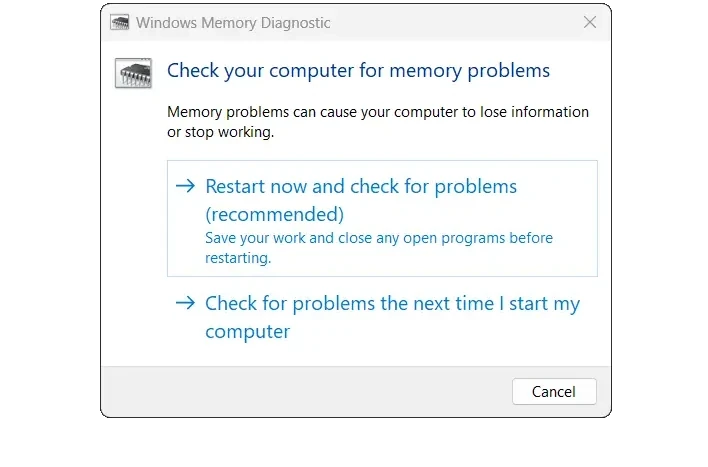Click the memory chip icon in title bar
This screenshot has width=708, height=467.
[x=119, y=23]
